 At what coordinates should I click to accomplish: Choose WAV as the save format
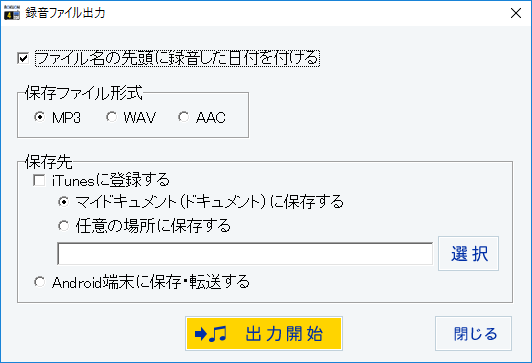[111, 117]
